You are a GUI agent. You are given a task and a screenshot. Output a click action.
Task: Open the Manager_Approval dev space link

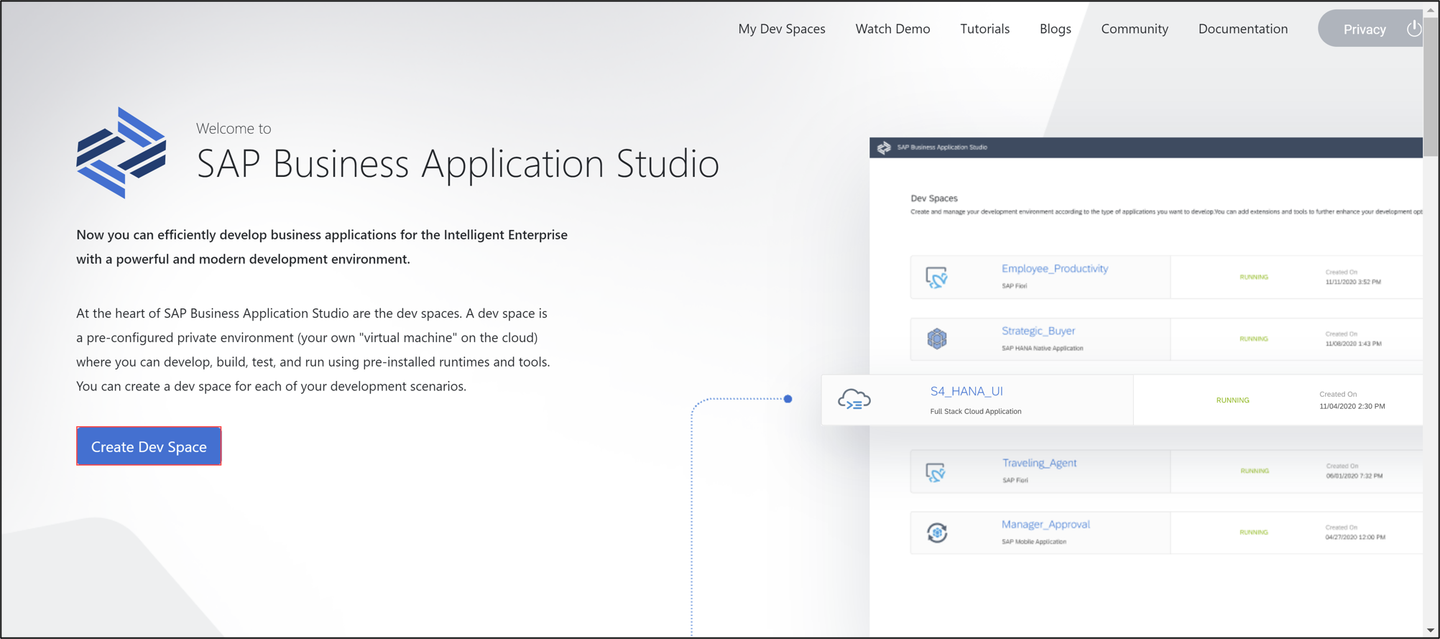tap(1046, 524)
